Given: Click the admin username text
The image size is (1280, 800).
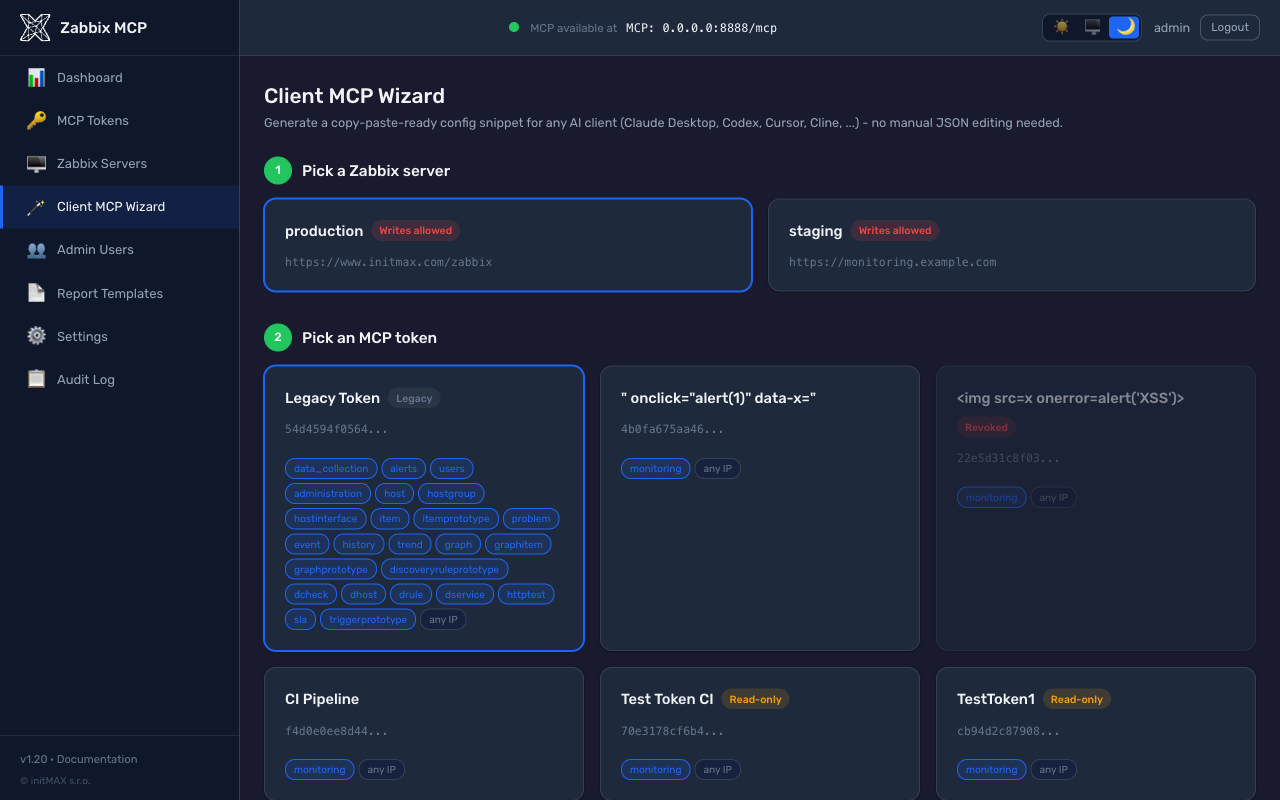Looking at the screenshot, I should [1172, 27].
